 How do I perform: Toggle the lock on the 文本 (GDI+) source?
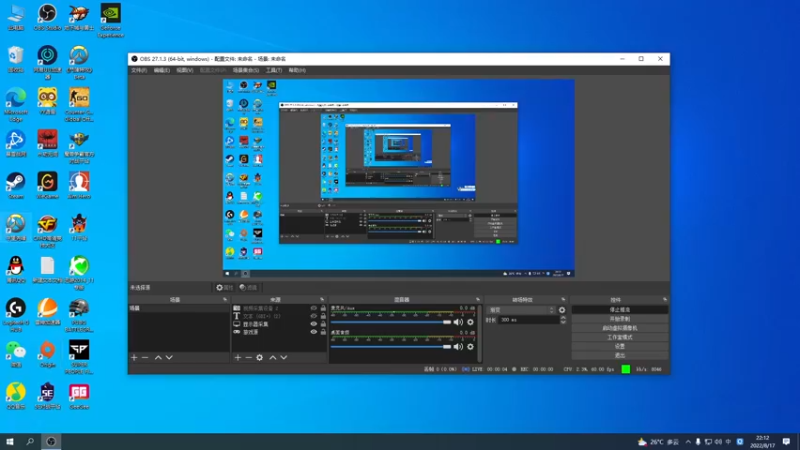click(x=323, y=316)
